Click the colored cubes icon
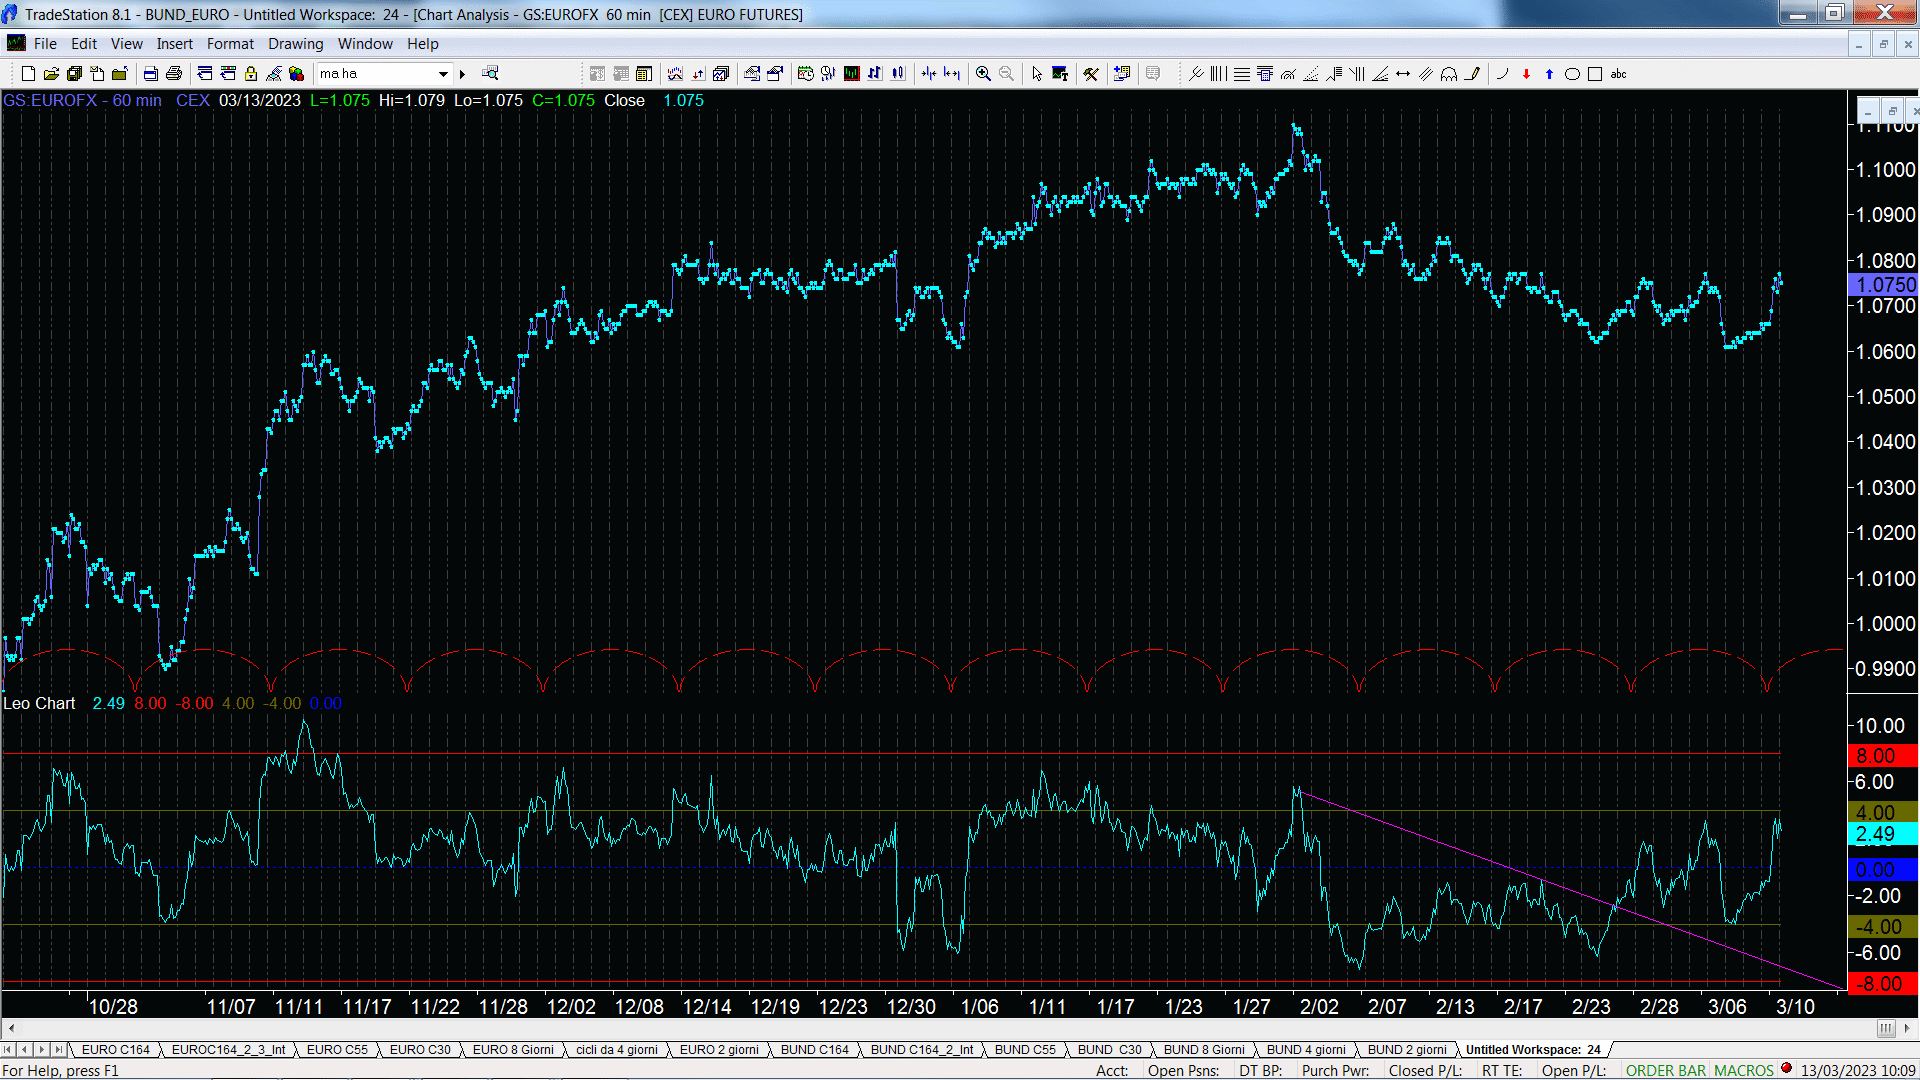 coord(297,74)
